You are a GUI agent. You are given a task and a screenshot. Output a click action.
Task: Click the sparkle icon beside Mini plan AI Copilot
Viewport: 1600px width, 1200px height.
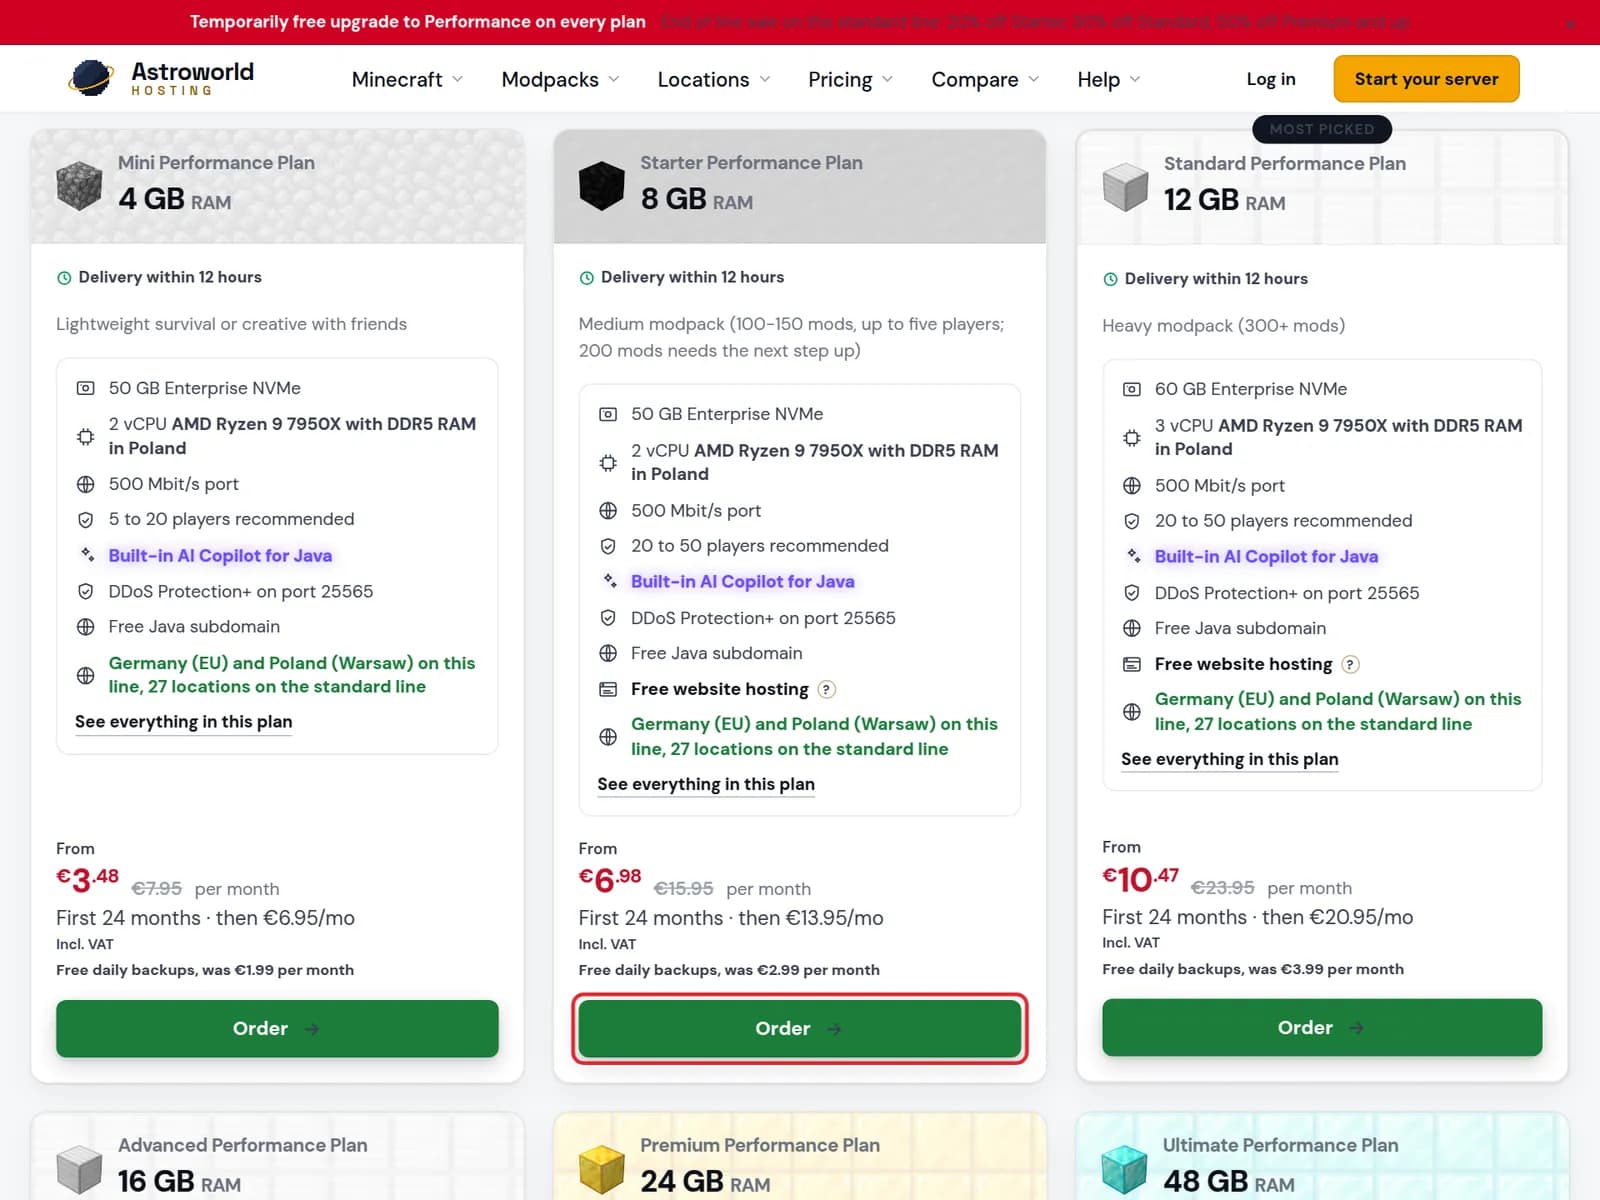[x=87, y=555]
